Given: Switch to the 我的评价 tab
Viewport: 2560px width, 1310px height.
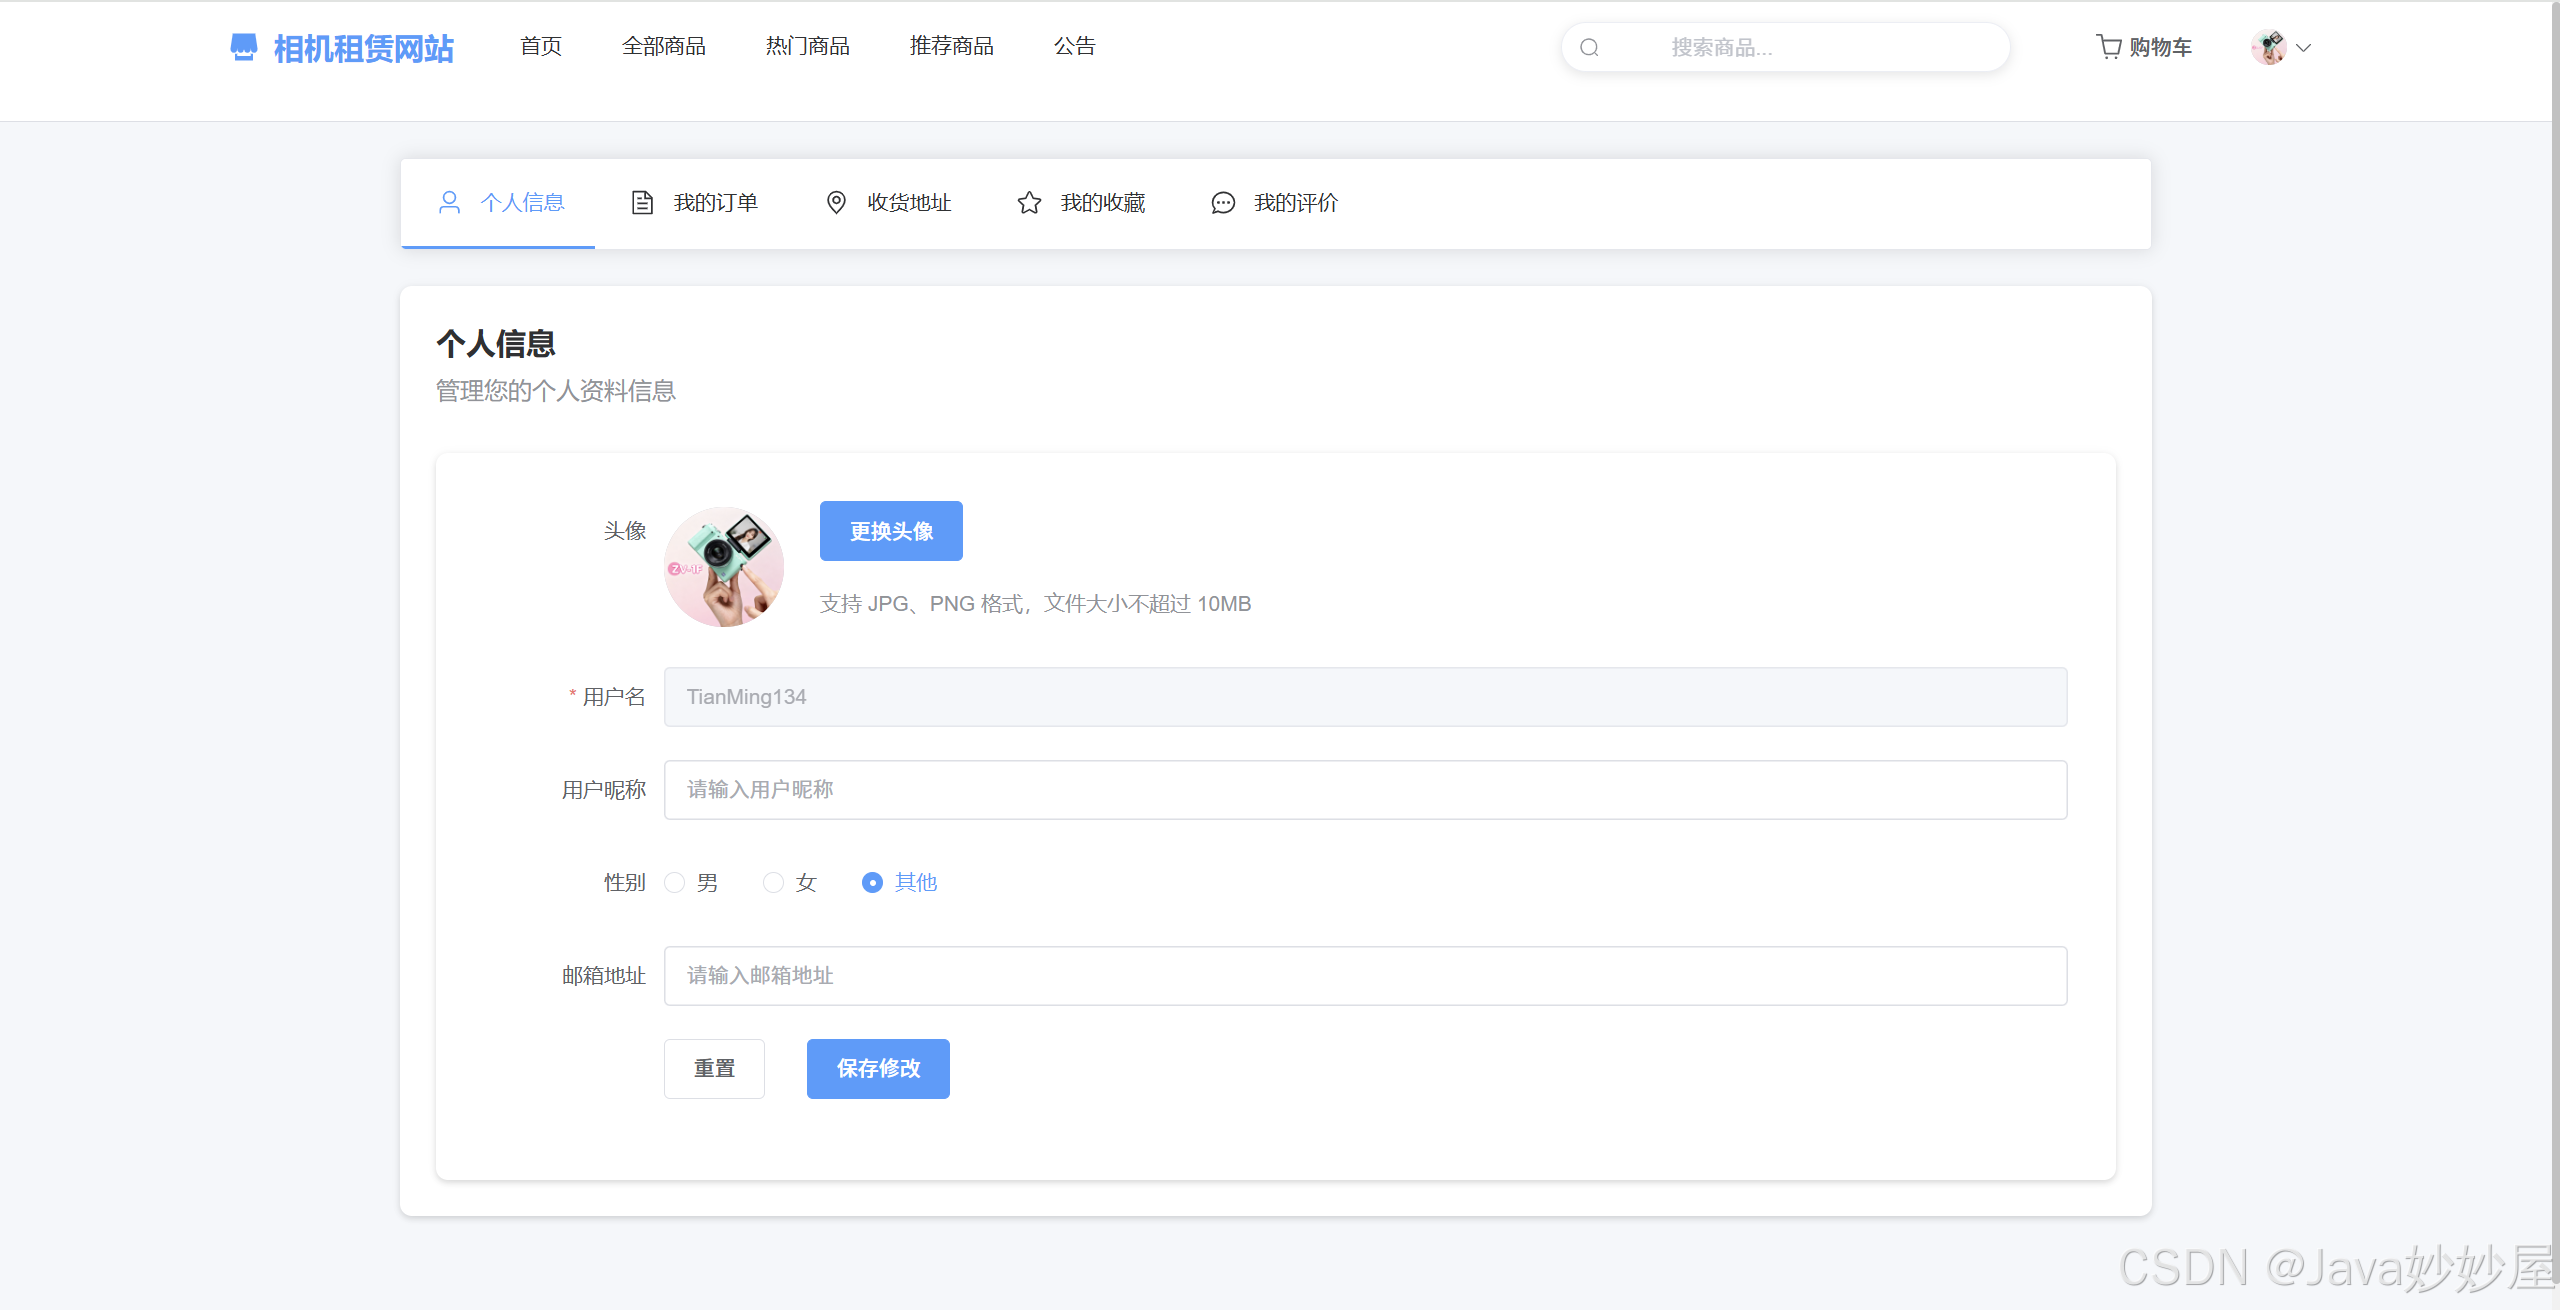Looking at the screenshot, I should coord(1273,203).
